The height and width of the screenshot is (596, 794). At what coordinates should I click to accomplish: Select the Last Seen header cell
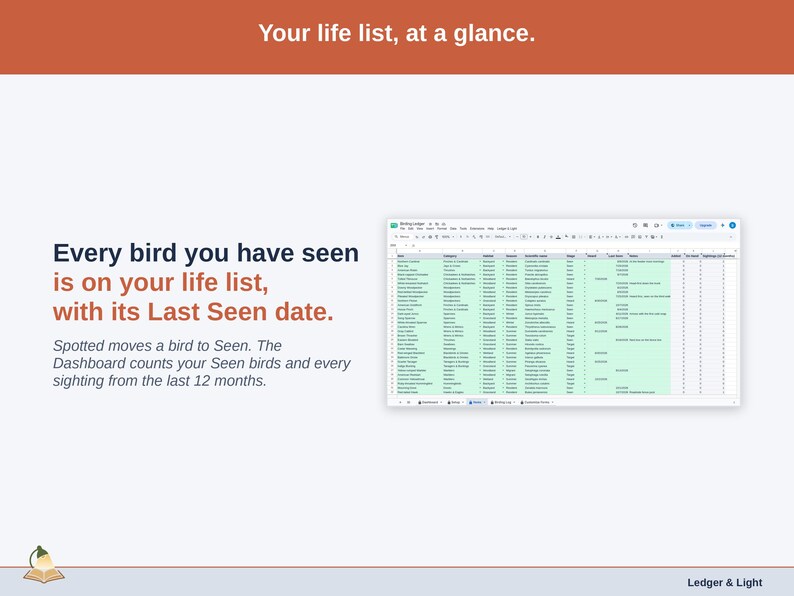[617, 256]
